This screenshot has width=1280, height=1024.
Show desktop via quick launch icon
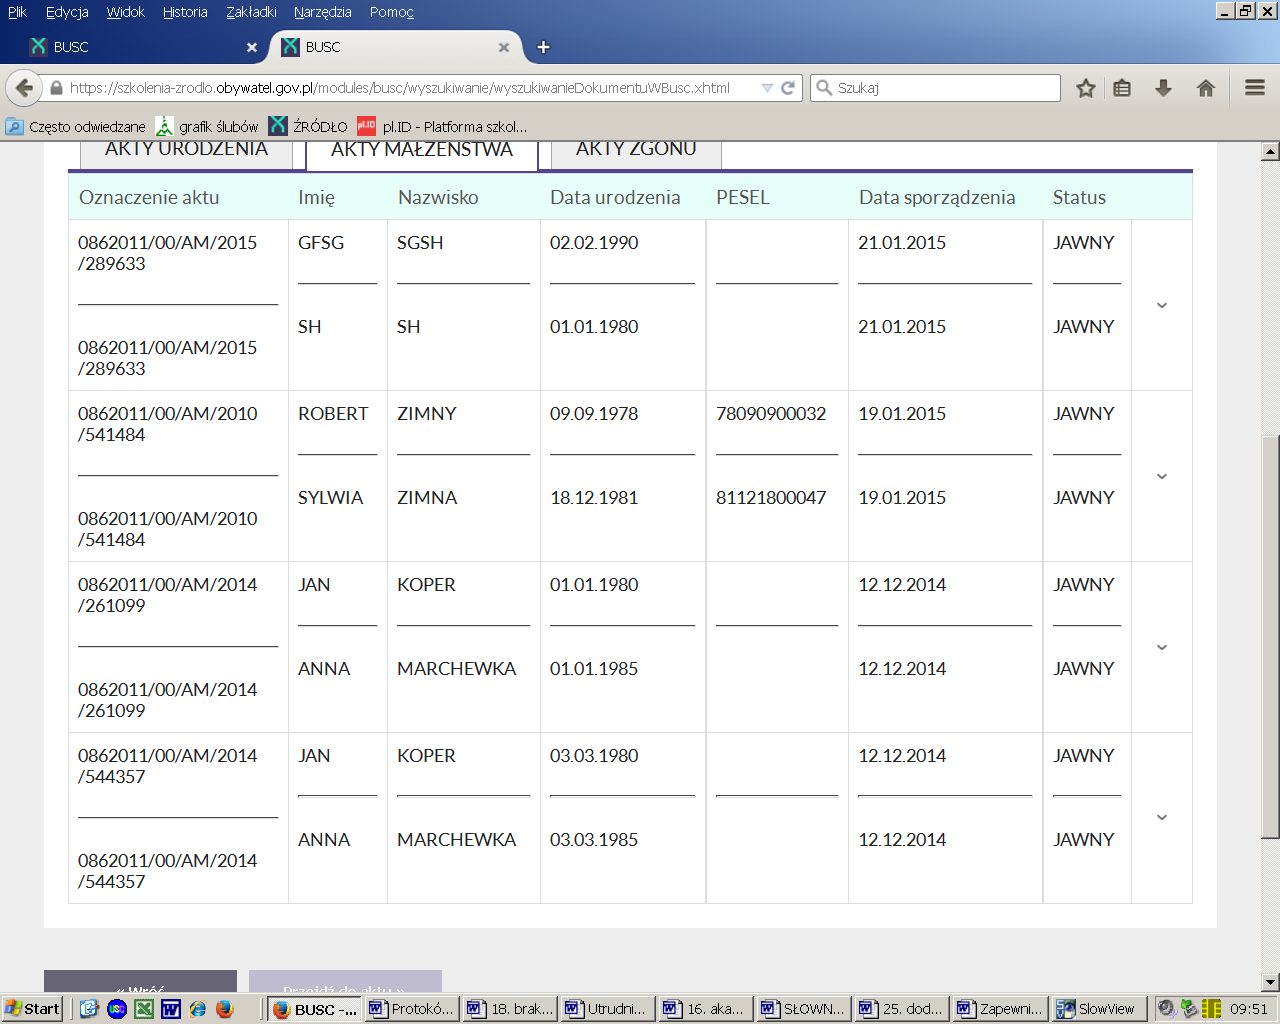(89, 1009)
